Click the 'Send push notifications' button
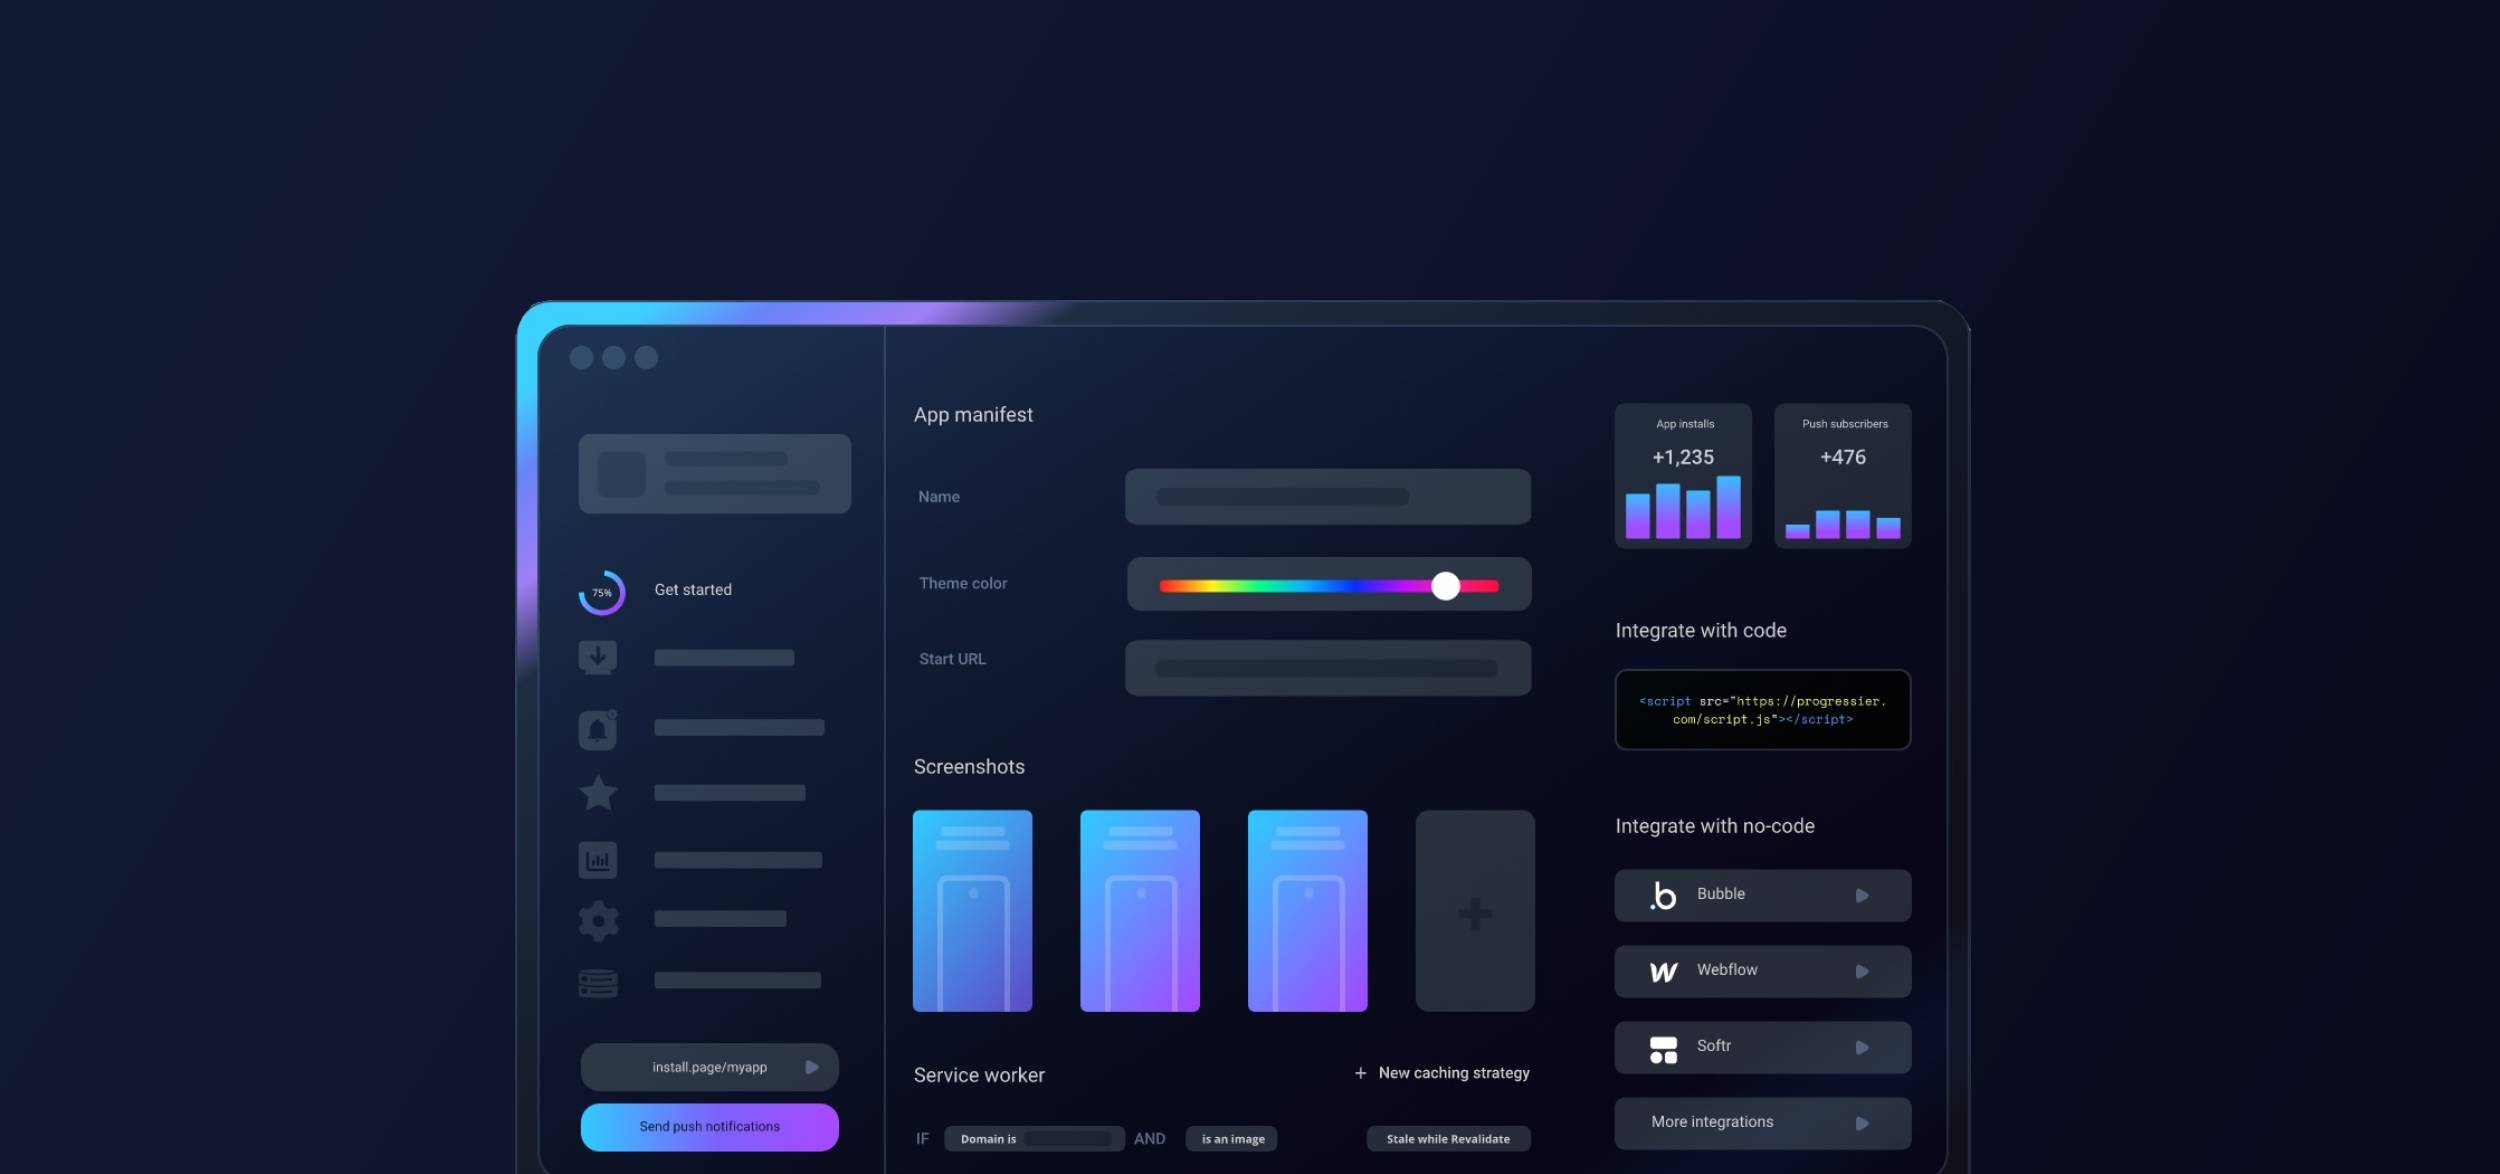The image size is (2500, 1174). tap(708, 1126)
